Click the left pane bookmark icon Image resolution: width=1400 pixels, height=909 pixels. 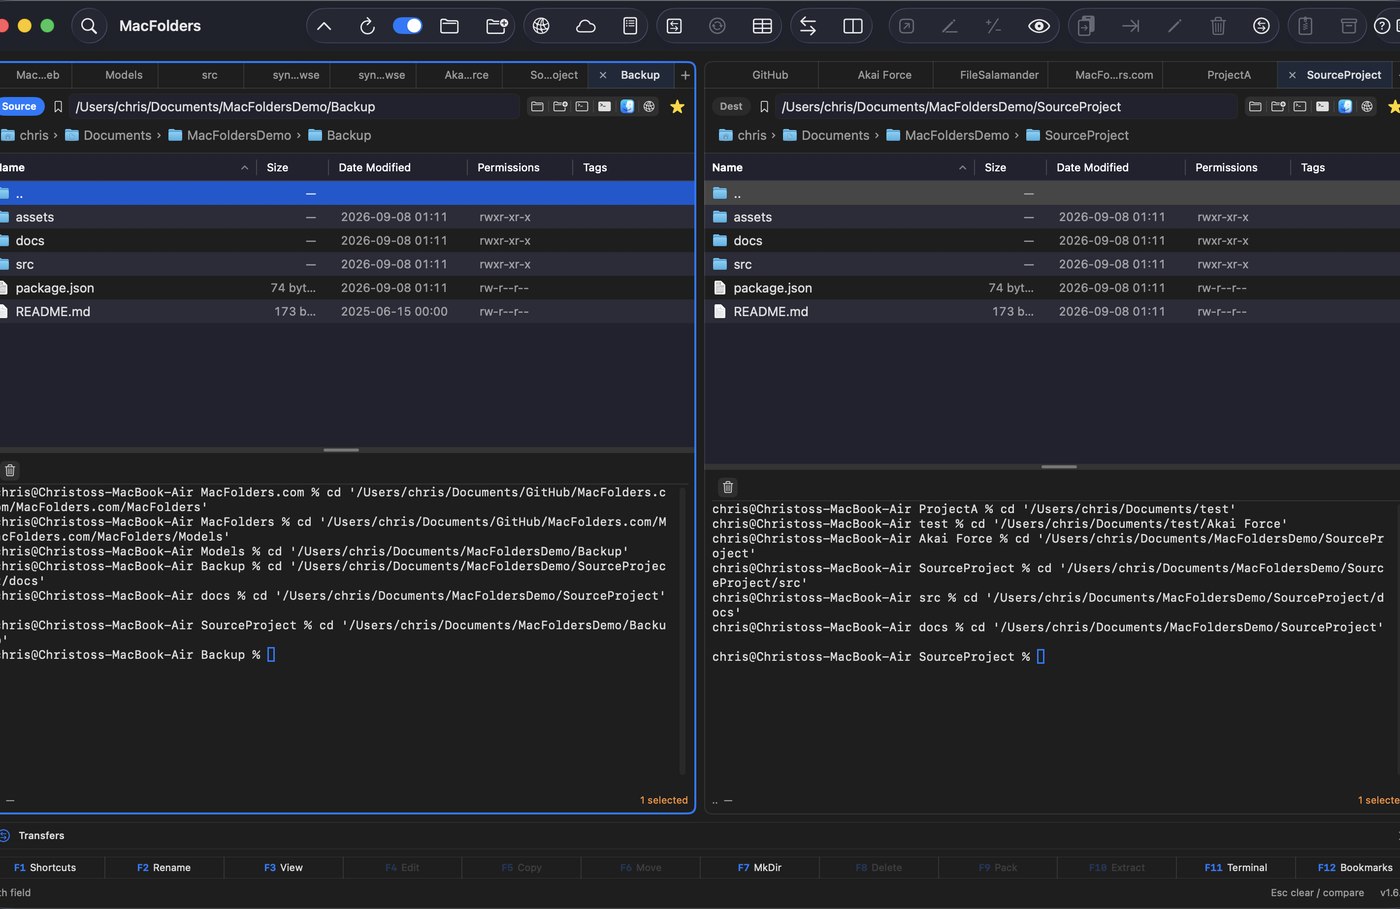tap(58, 106)
